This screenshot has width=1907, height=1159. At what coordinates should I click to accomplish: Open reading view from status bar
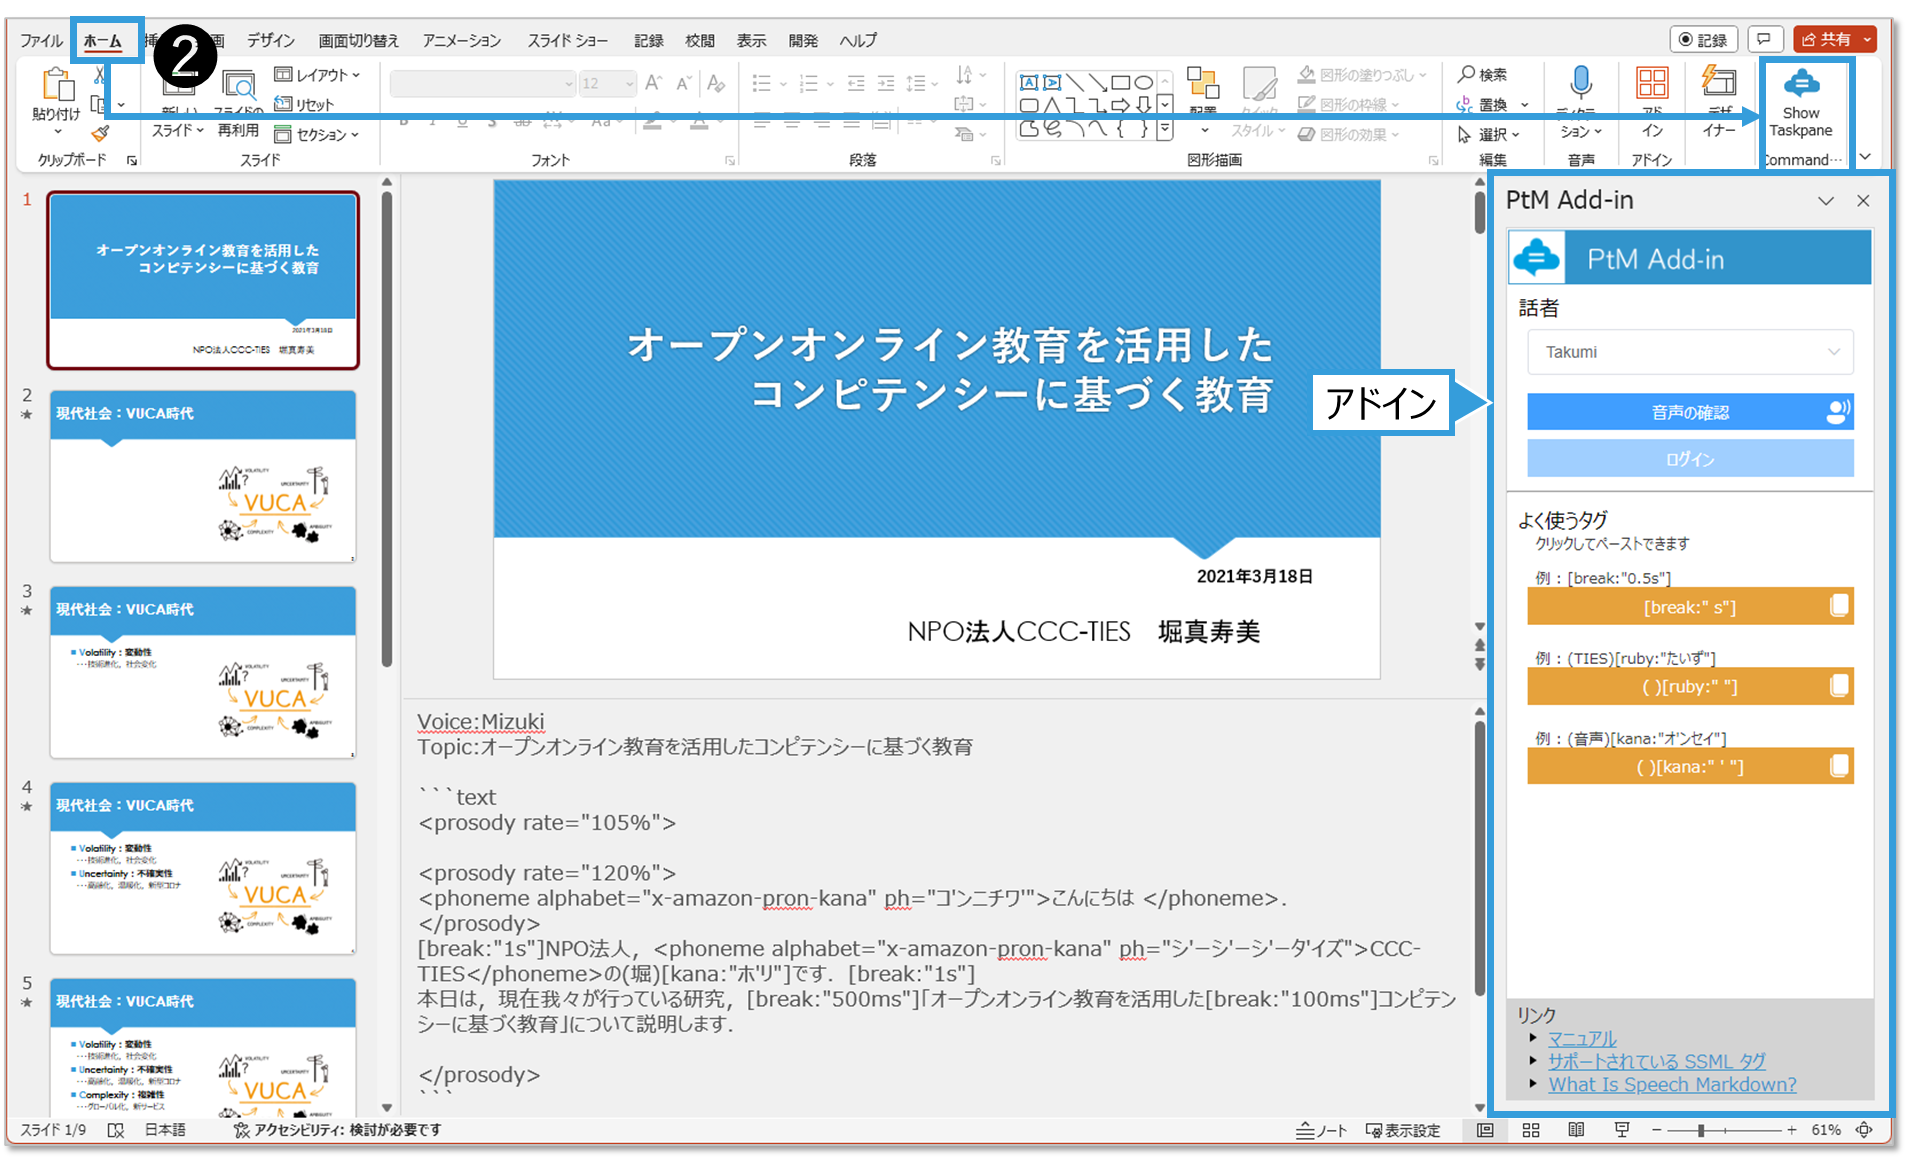pyautogui.click(x=1576, y=1130)
